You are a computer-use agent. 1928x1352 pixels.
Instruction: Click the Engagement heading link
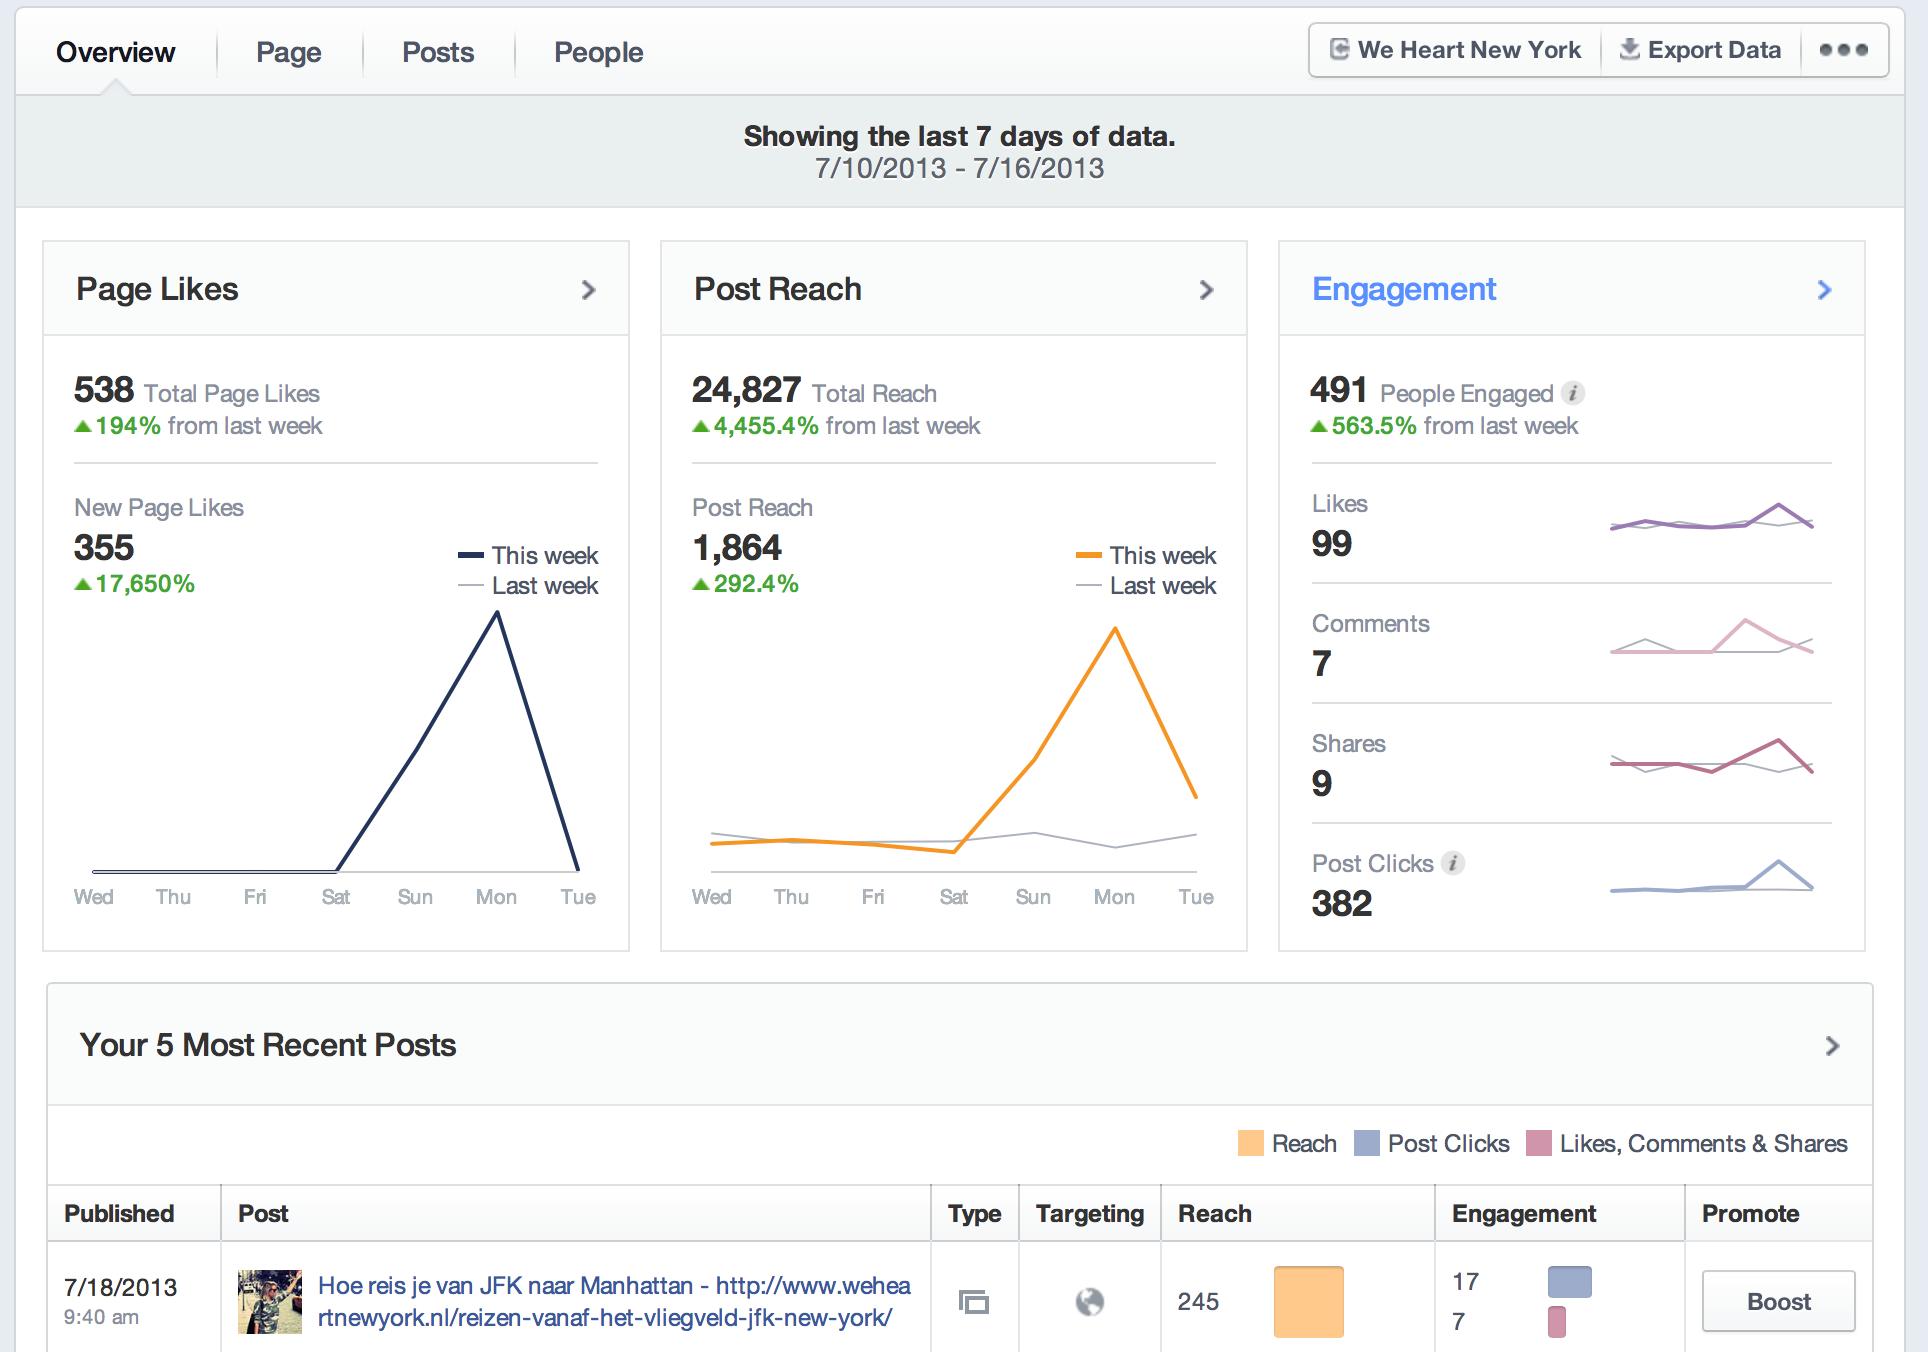[1403, 289]
